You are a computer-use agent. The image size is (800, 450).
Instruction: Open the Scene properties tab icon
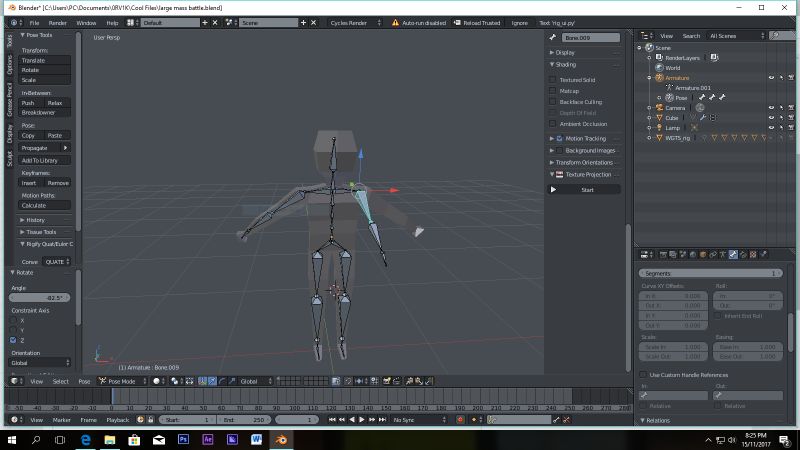tap(683, 254)
